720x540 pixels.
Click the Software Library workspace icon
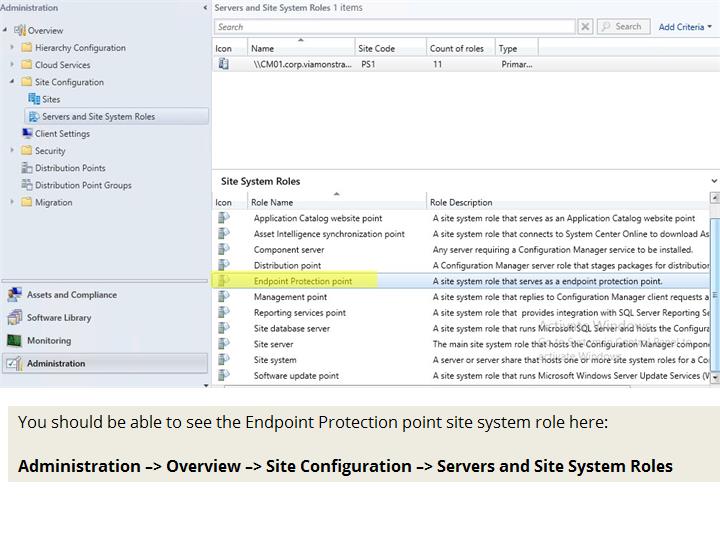[x=14, y=318]
